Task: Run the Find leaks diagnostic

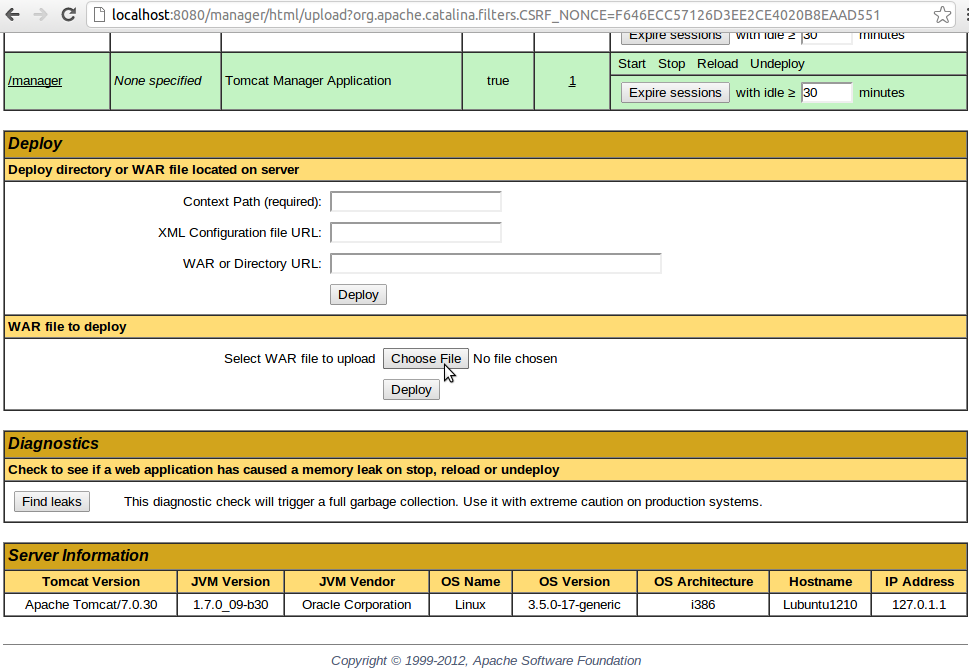Action: coord(52,502)
